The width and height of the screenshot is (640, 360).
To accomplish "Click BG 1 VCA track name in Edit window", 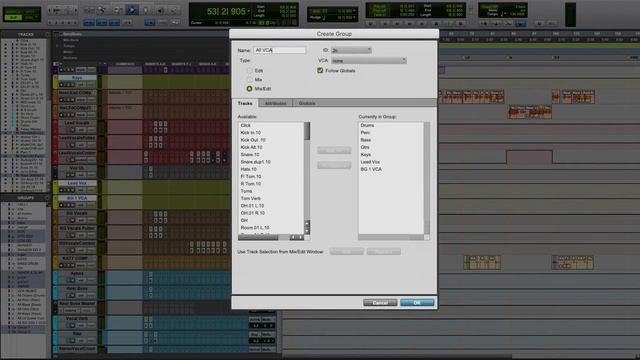I will (x=77, y=198).
